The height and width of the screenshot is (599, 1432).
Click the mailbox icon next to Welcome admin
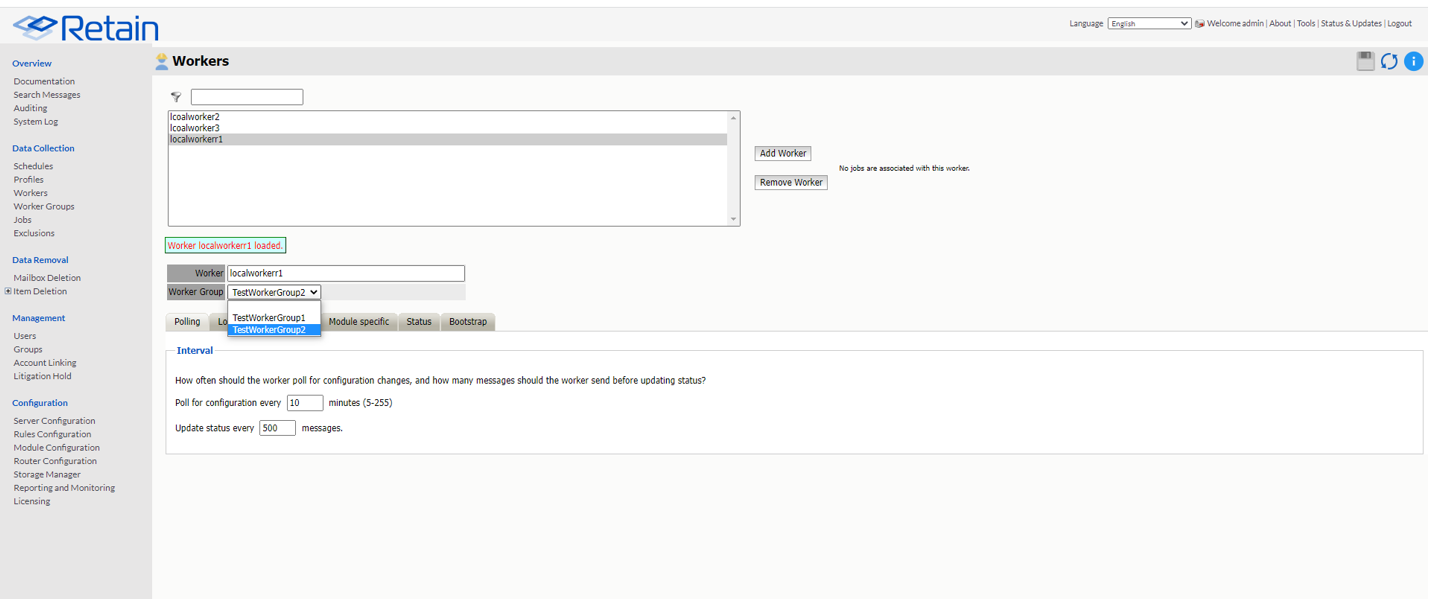point(1199,23)
